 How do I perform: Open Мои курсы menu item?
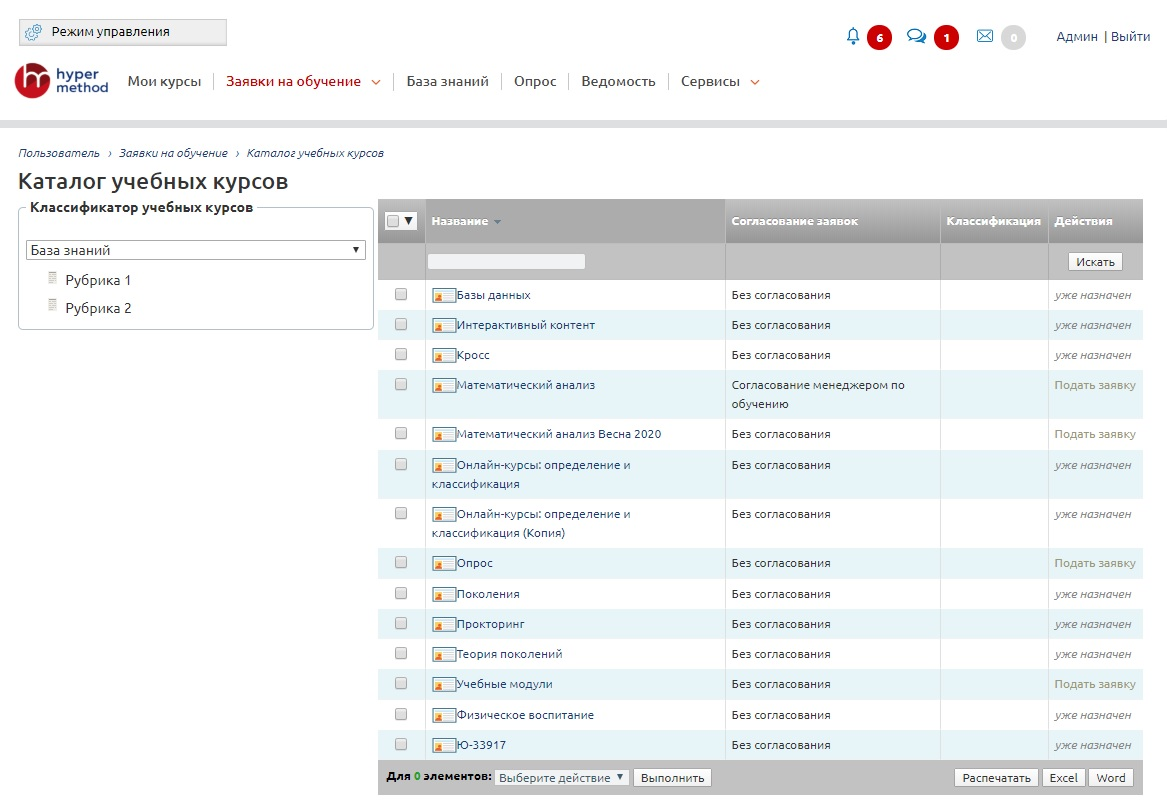click(x=164, y=81)
